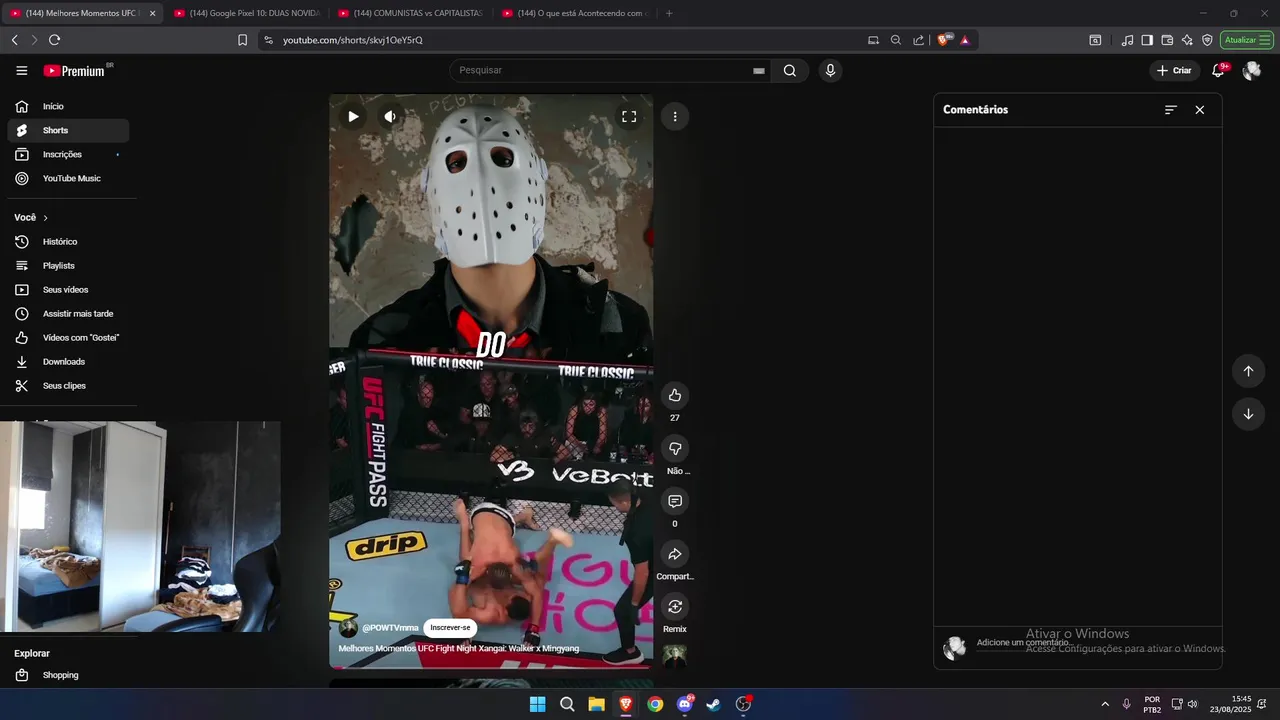Go back in browser history
This screenshot has height=720, width=1280.
tap(14, 40)
